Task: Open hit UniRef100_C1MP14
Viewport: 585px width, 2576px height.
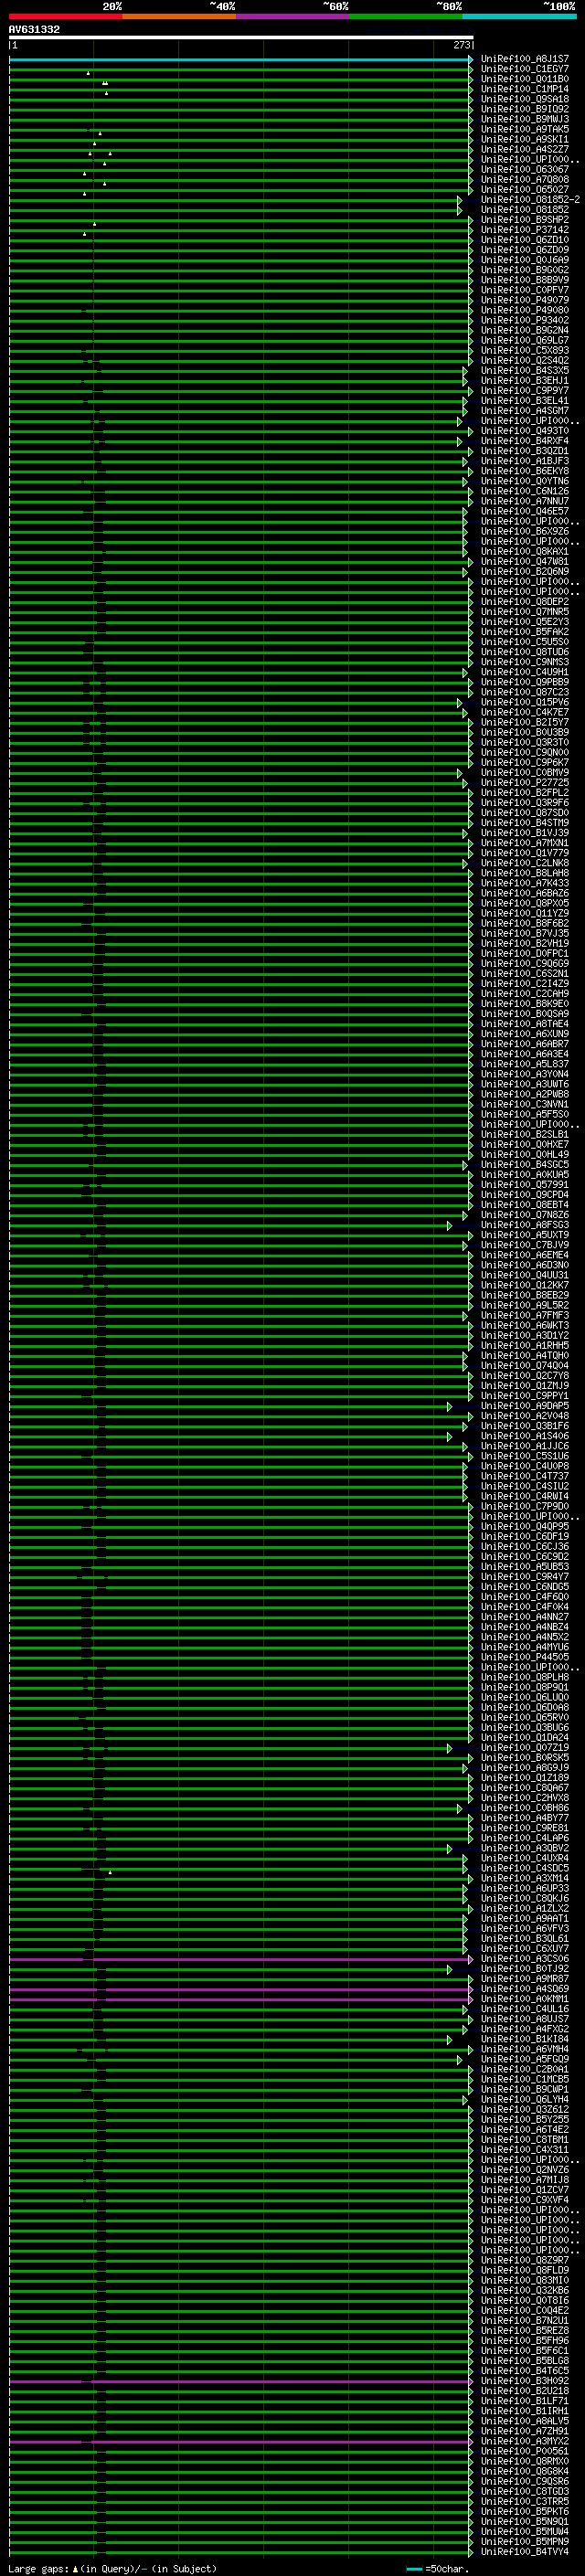Action: coord(525,89)
